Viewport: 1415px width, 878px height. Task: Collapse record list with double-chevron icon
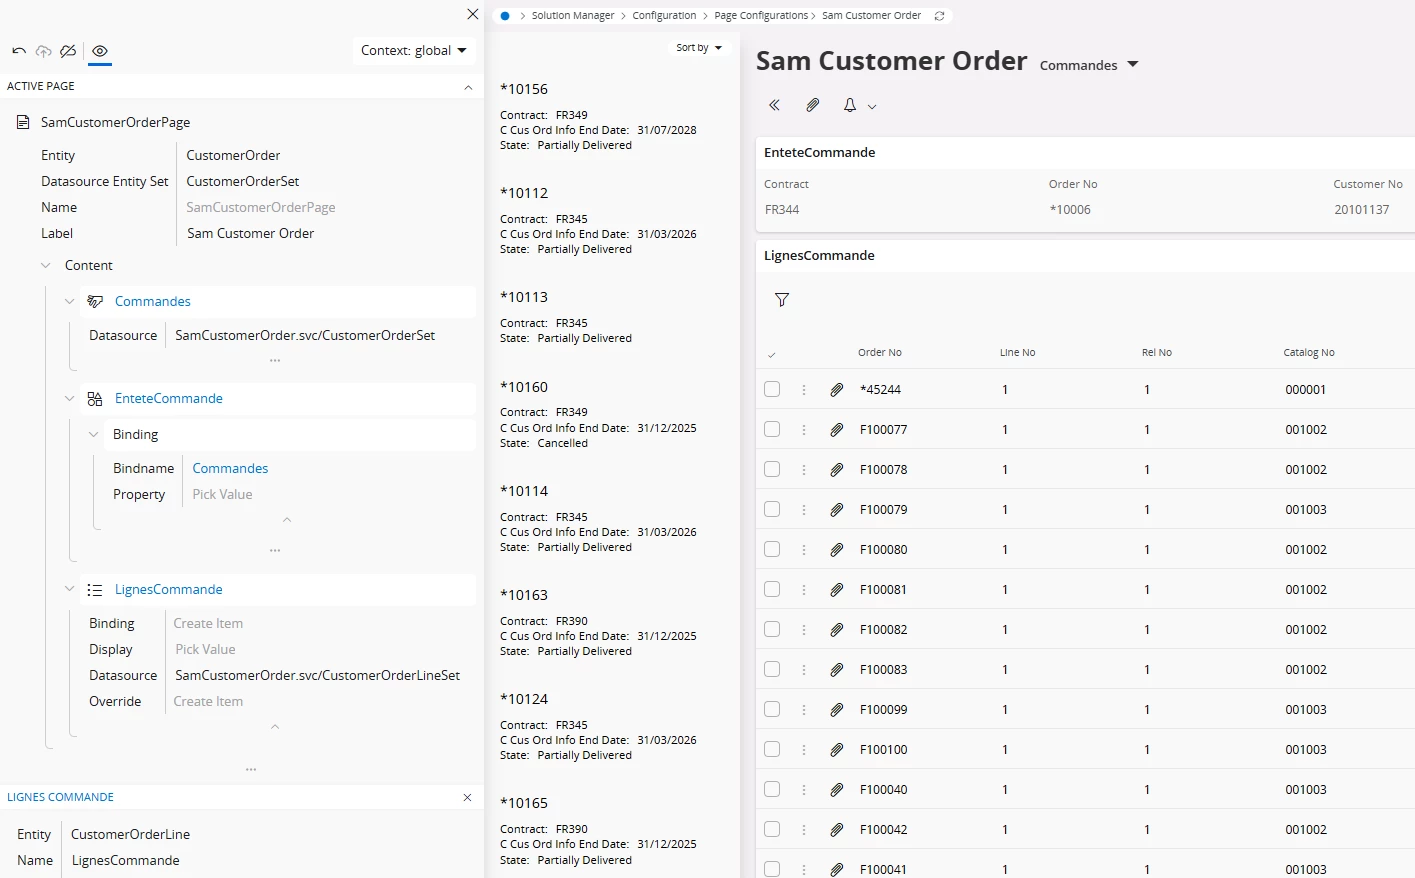click(x=774, y=105)
